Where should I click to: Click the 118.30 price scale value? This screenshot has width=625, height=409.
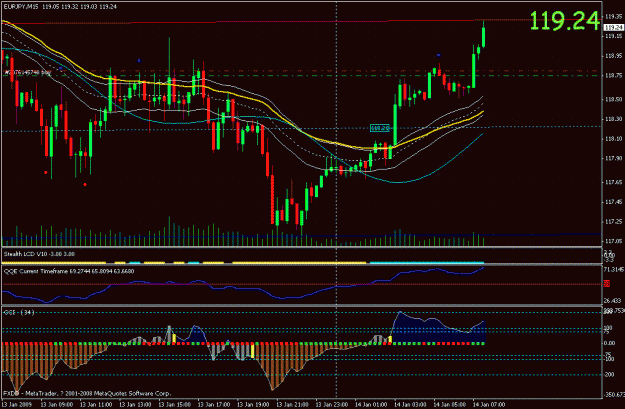(614, 119)
